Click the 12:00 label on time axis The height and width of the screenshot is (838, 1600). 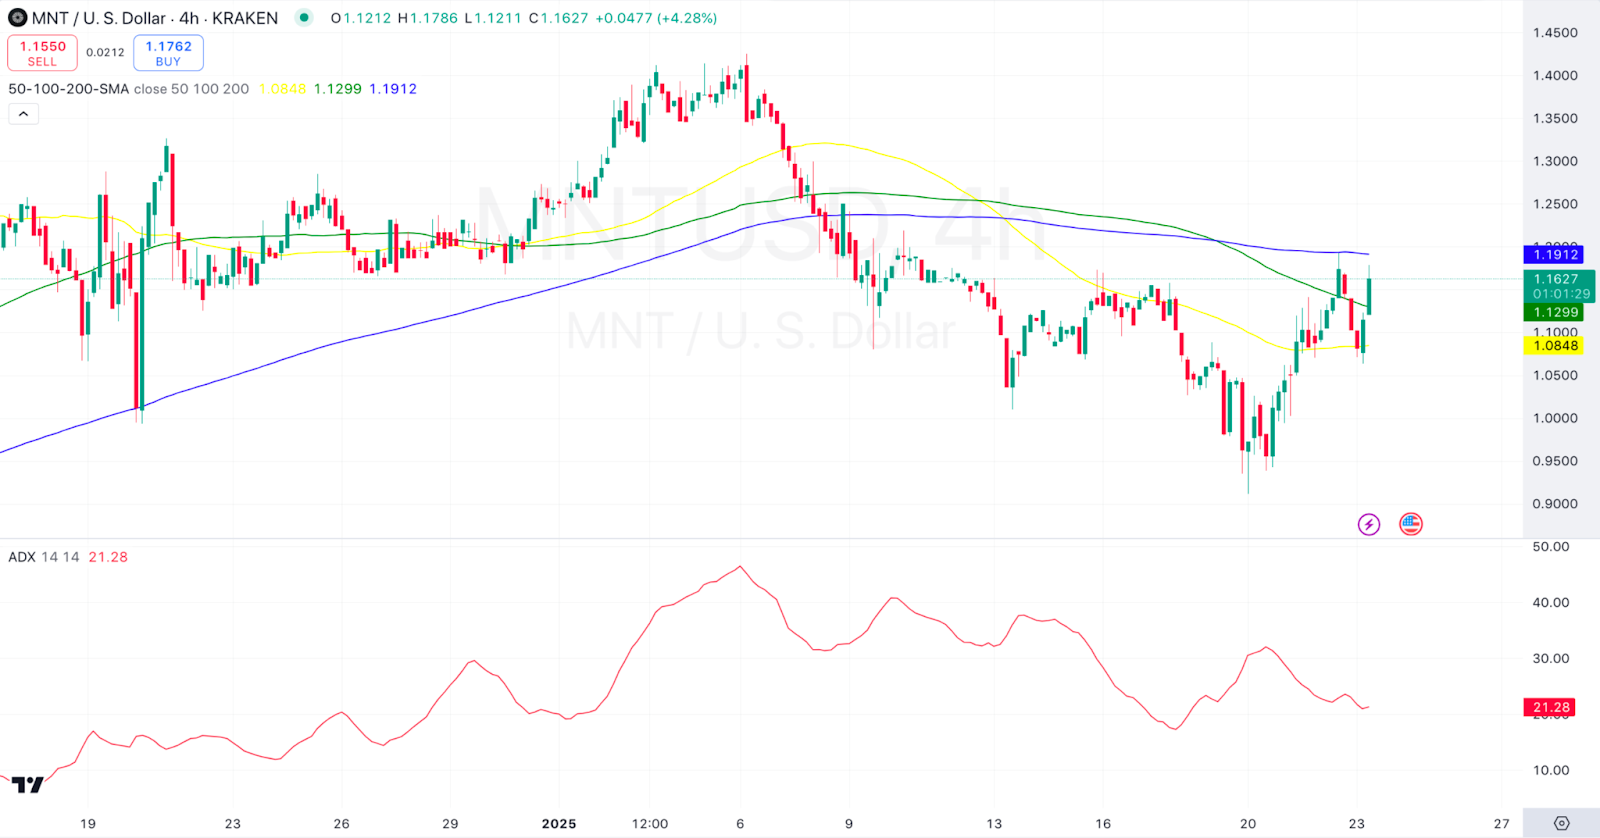click(650, 824)
